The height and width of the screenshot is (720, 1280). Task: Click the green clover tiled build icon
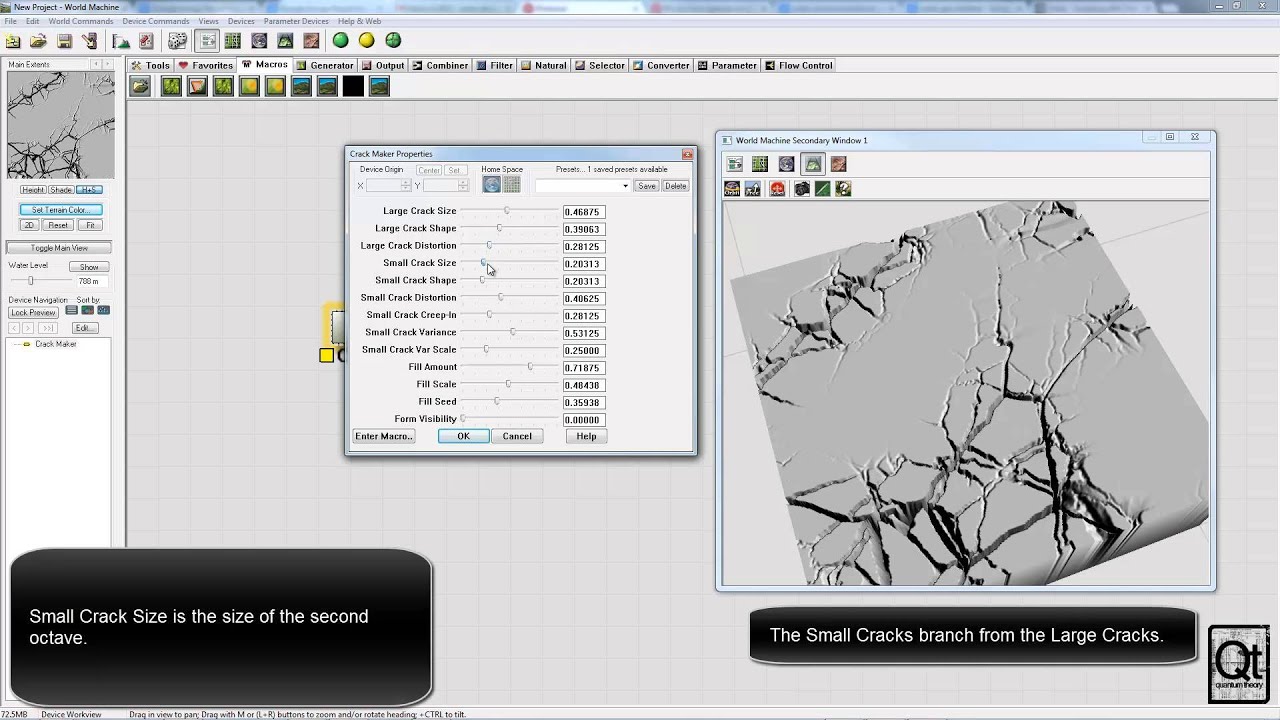[393, 41]
